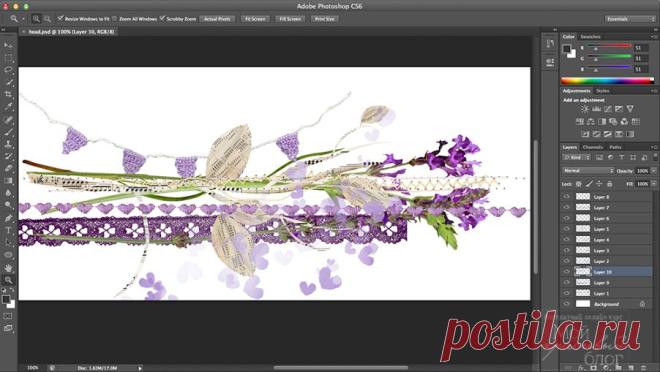Open the Kind layer filter dropdown
Image resolution: width=660 pixels, height=372 pixels.
575,157
